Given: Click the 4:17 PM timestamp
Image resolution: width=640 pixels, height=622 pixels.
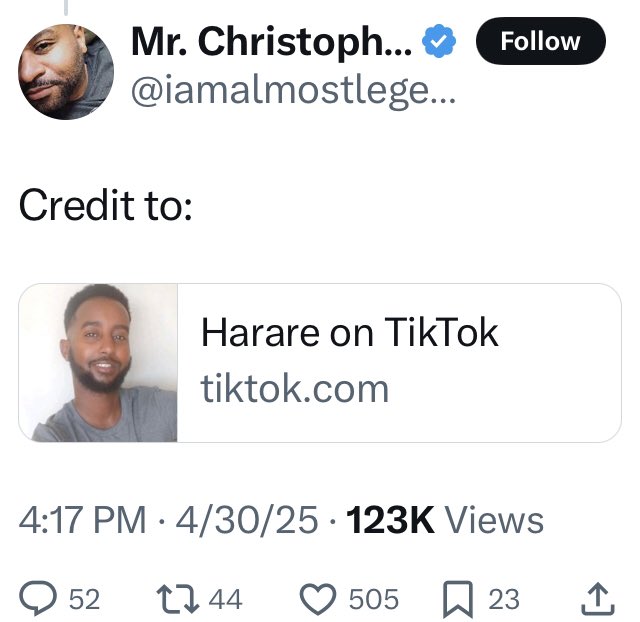Looking at the screenshot, I should coord(82,520).
